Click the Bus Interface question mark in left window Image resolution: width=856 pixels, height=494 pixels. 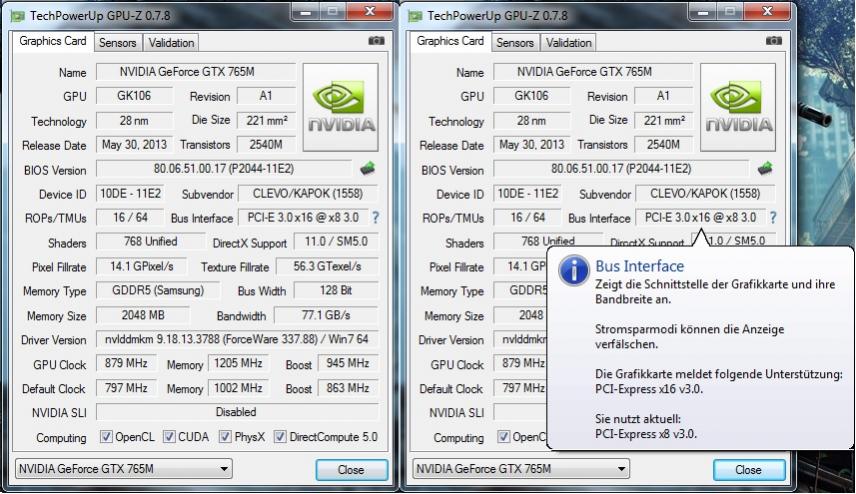coord(376,218)
